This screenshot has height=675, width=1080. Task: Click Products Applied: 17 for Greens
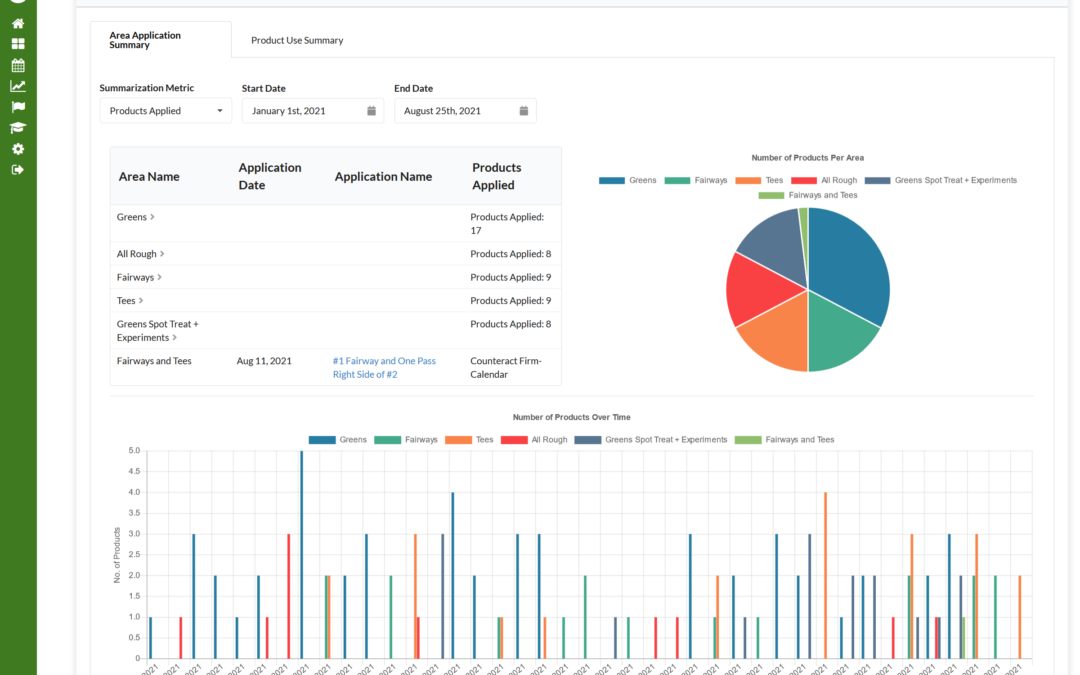507,224
